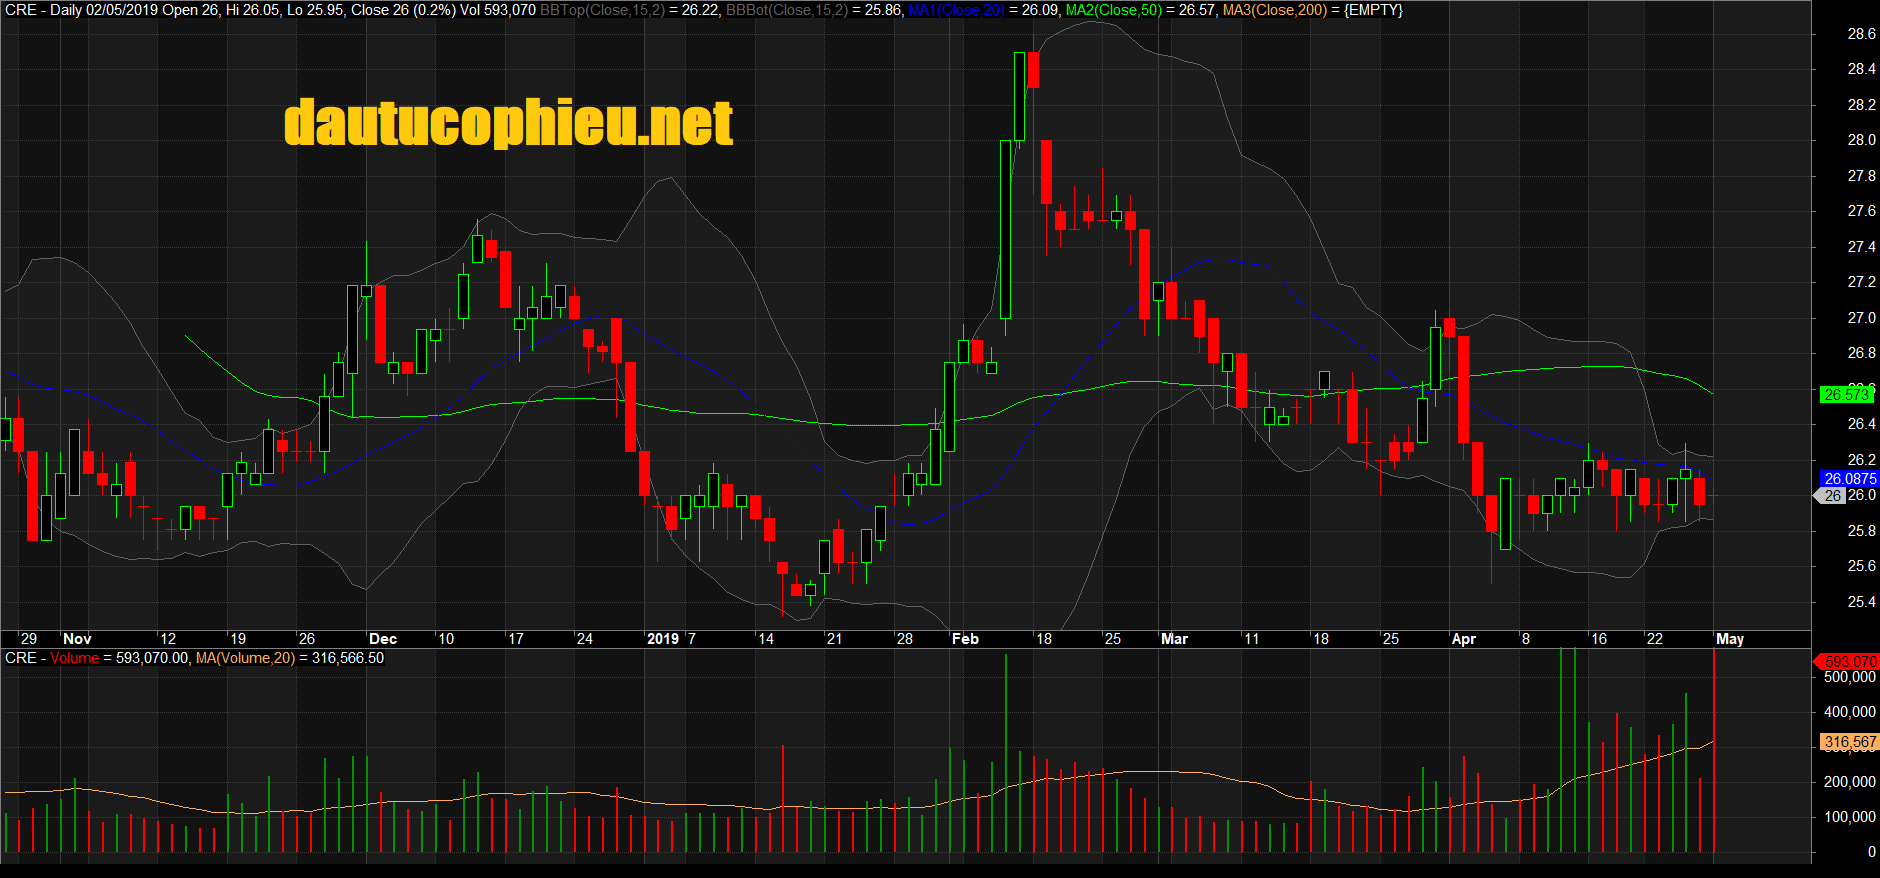
Task: Click the orange 316,567 volume average tag
Action: pos(1849,742)
